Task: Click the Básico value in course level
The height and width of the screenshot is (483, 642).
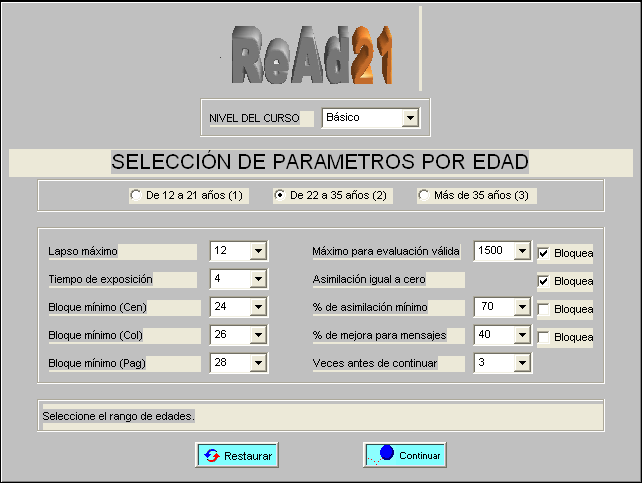Action: (343, 117)
